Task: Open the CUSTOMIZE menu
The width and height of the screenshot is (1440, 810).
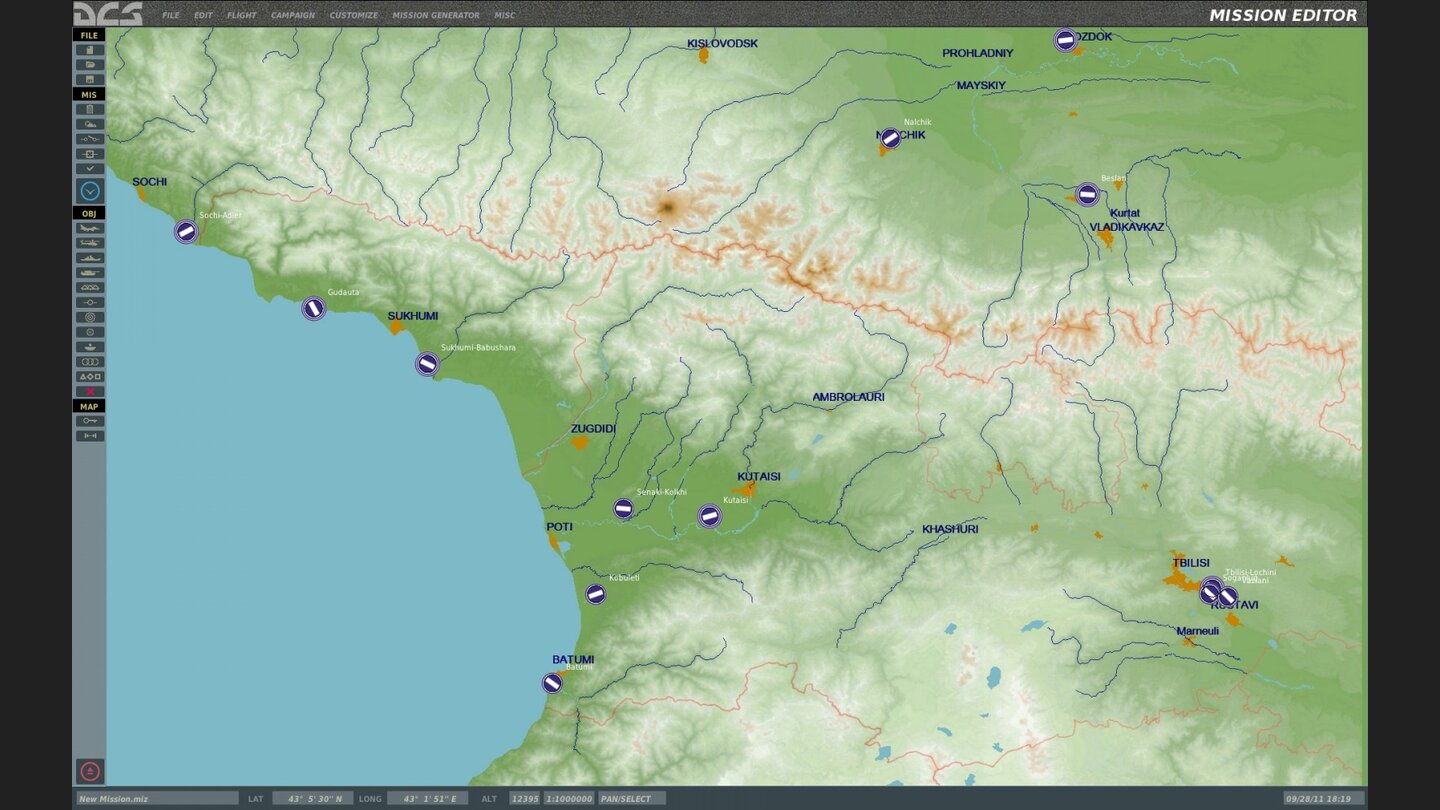Action: tap(354, 15)
